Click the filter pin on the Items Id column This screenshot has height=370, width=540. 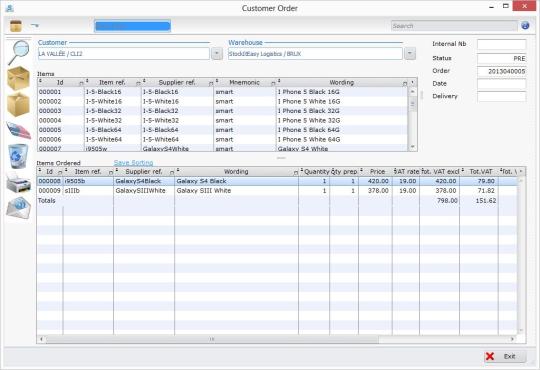(81, 83)
